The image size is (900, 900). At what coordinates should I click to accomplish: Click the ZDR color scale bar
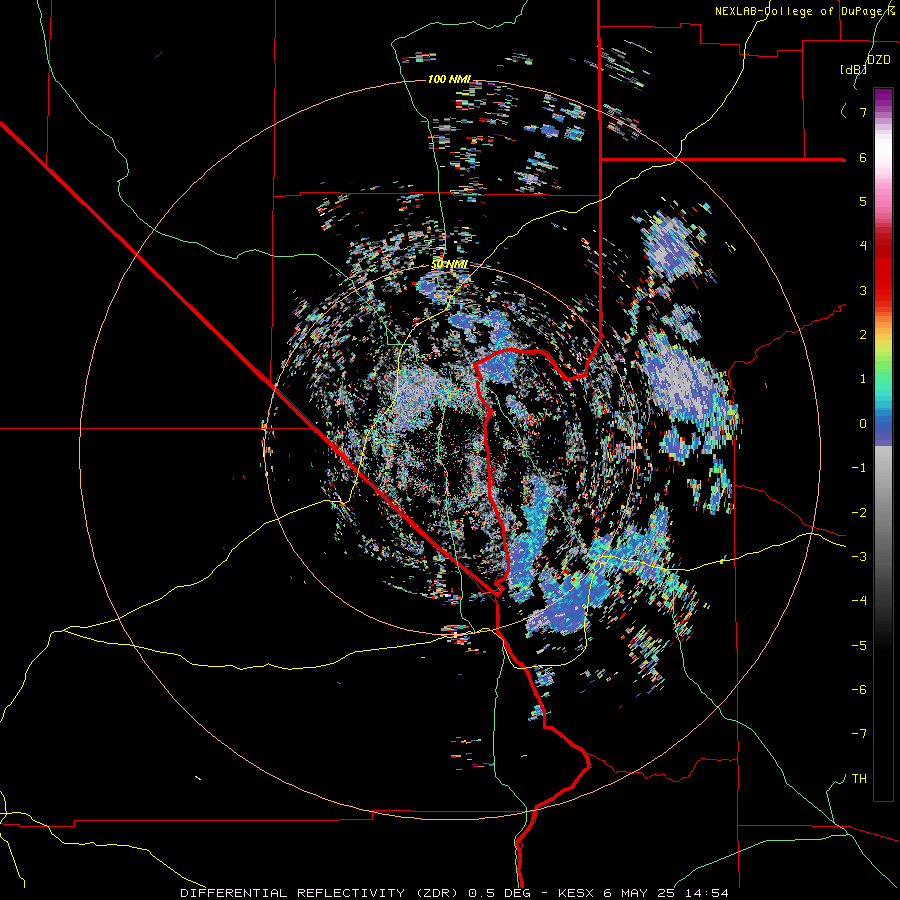883,444
